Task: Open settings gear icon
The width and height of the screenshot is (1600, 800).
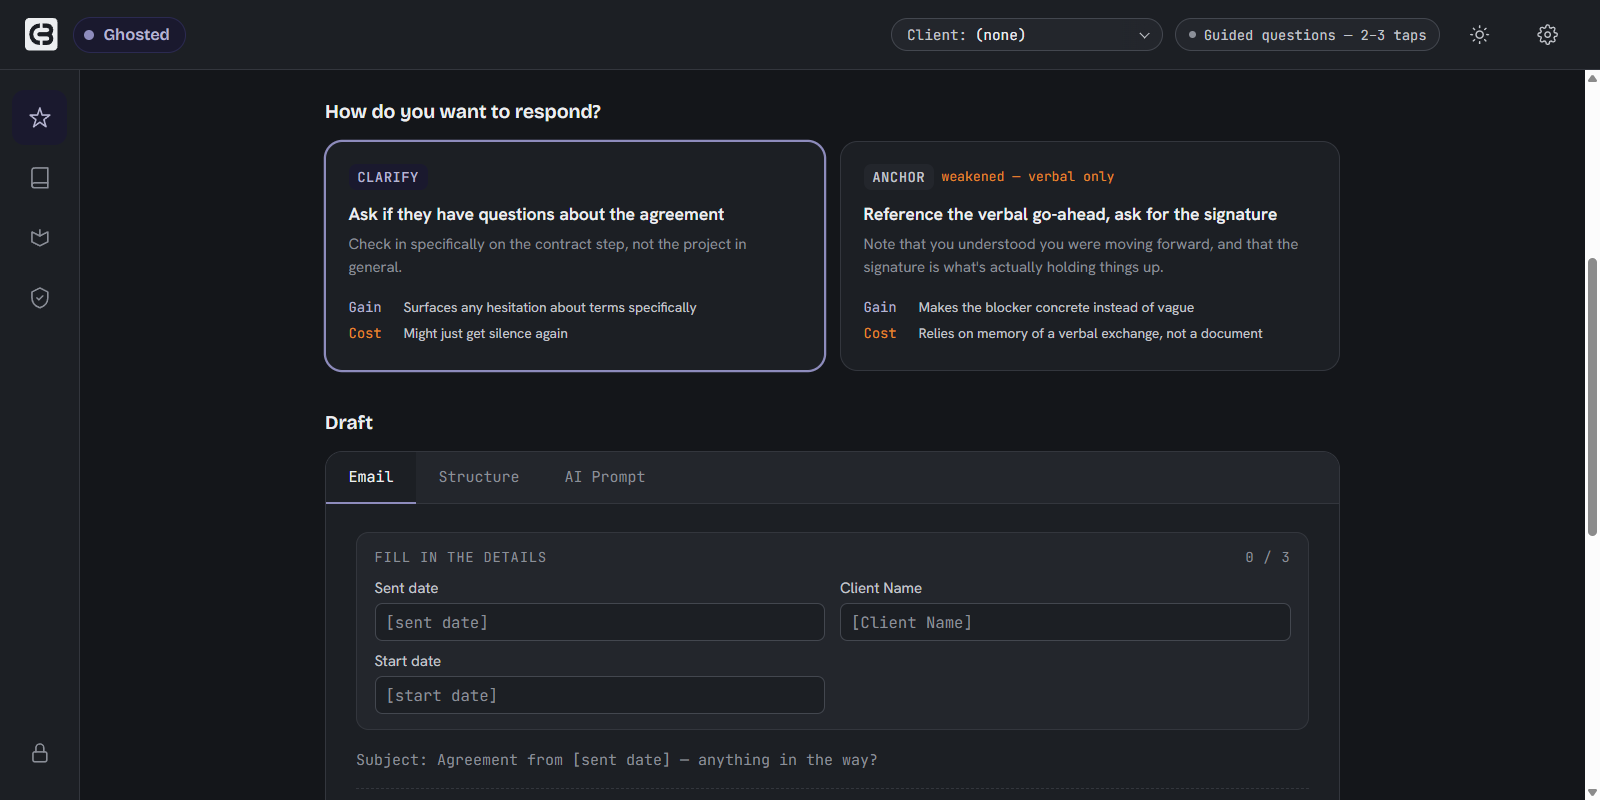Action: coord(1547,35)
